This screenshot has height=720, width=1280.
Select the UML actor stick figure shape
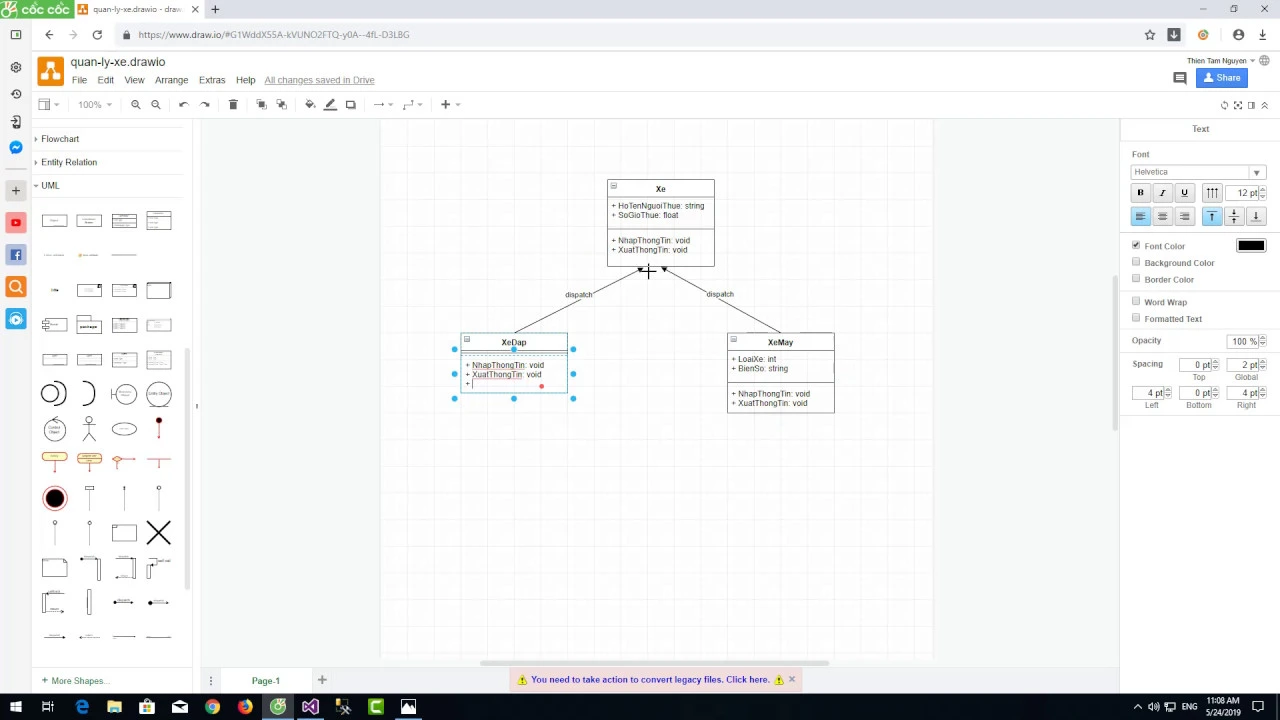(x=89, y=429)
